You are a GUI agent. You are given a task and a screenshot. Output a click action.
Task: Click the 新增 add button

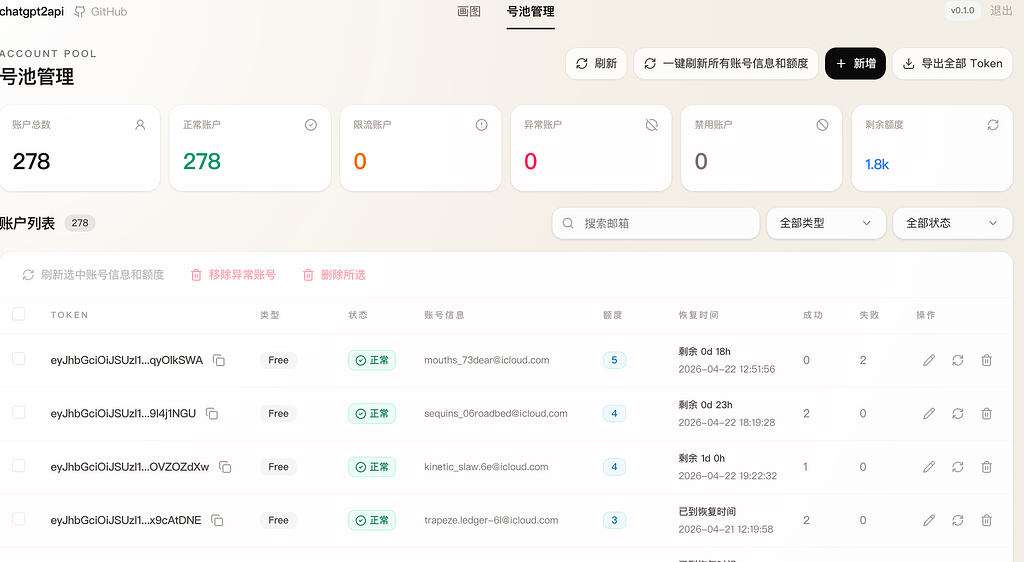pyautogui.click(x=855, y=63)
